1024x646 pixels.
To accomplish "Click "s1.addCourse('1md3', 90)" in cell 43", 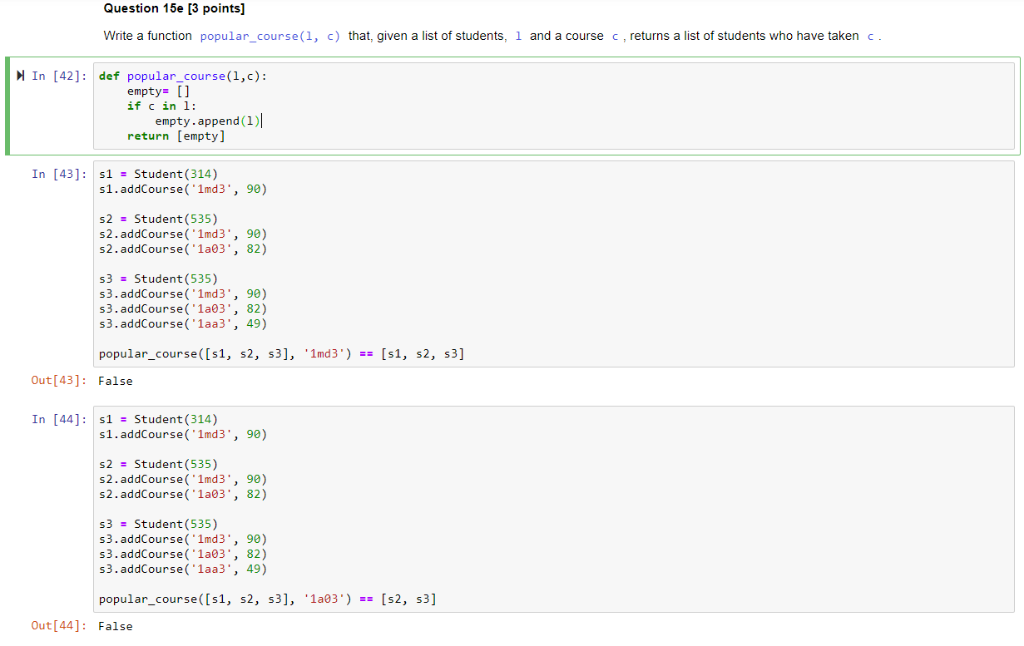I will click(183, 189).
